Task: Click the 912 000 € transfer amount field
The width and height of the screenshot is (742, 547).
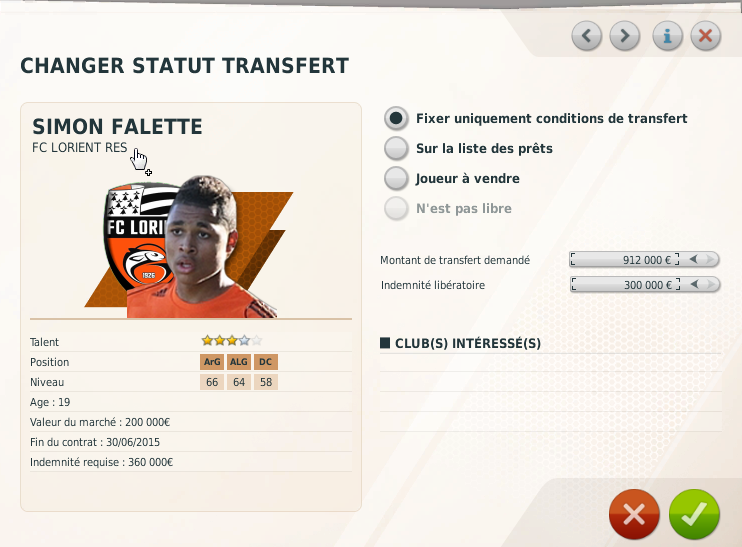Action: click(626, 259)
